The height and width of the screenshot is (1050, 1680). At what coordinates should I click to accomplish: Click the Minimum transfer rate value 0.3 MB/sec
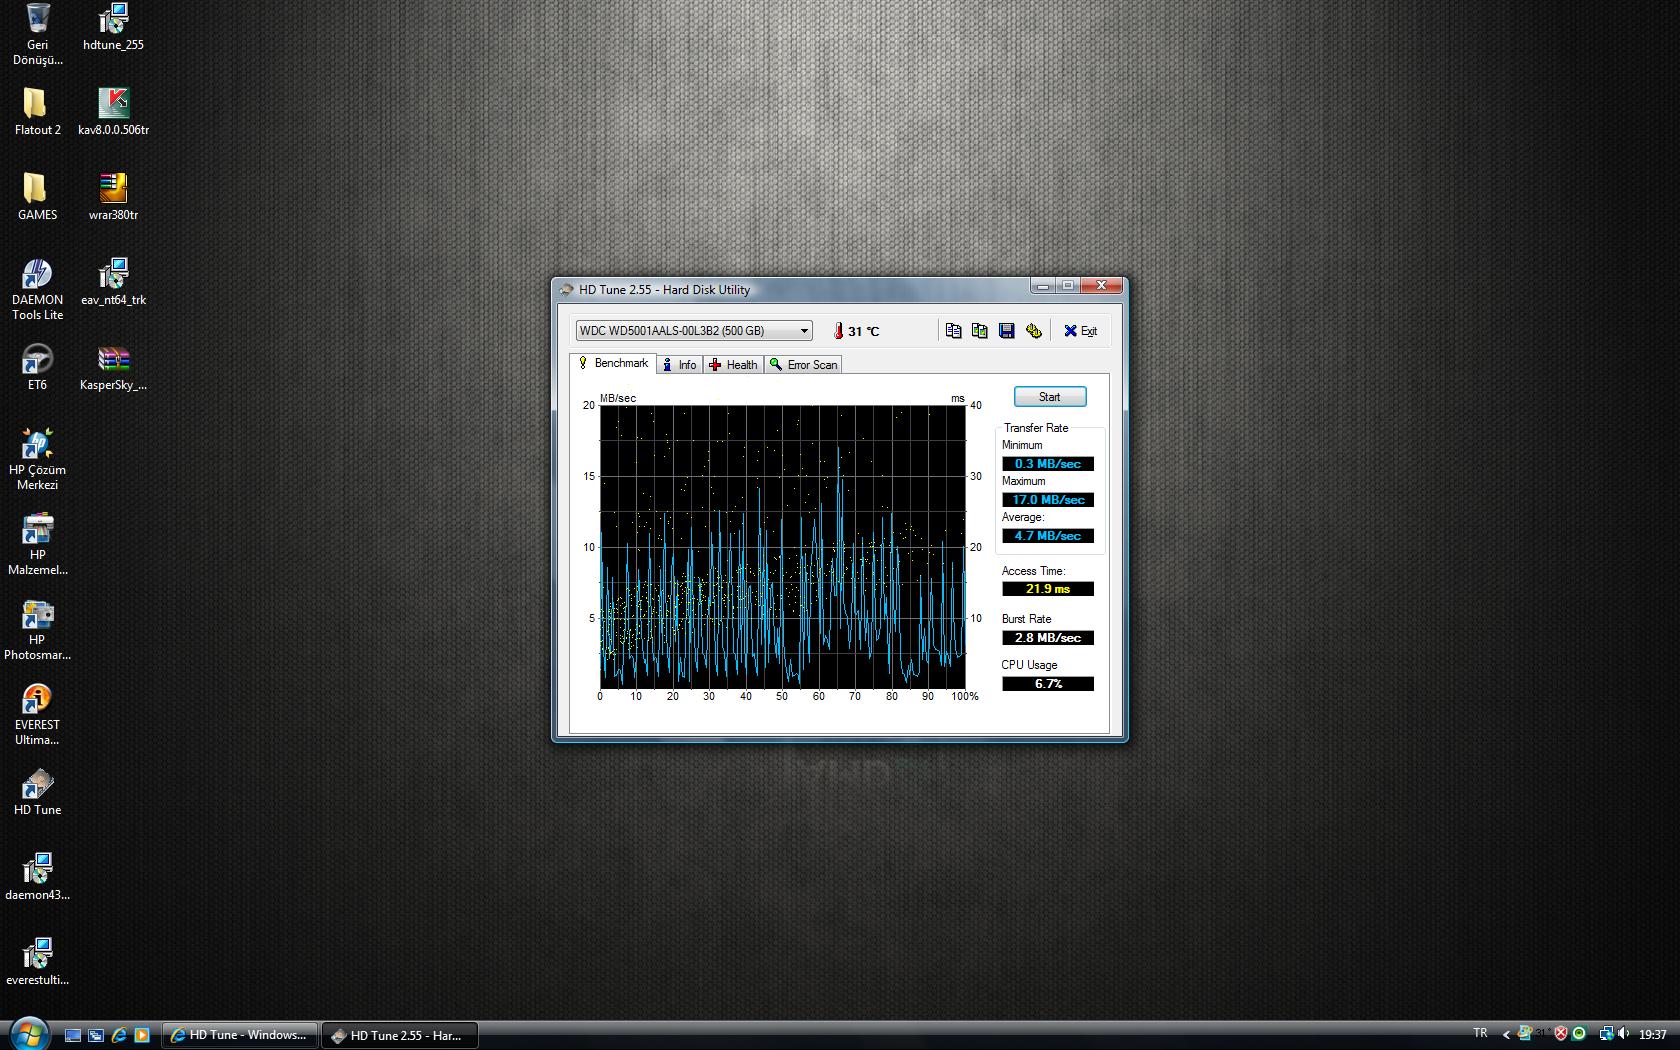pos(1048,464)
